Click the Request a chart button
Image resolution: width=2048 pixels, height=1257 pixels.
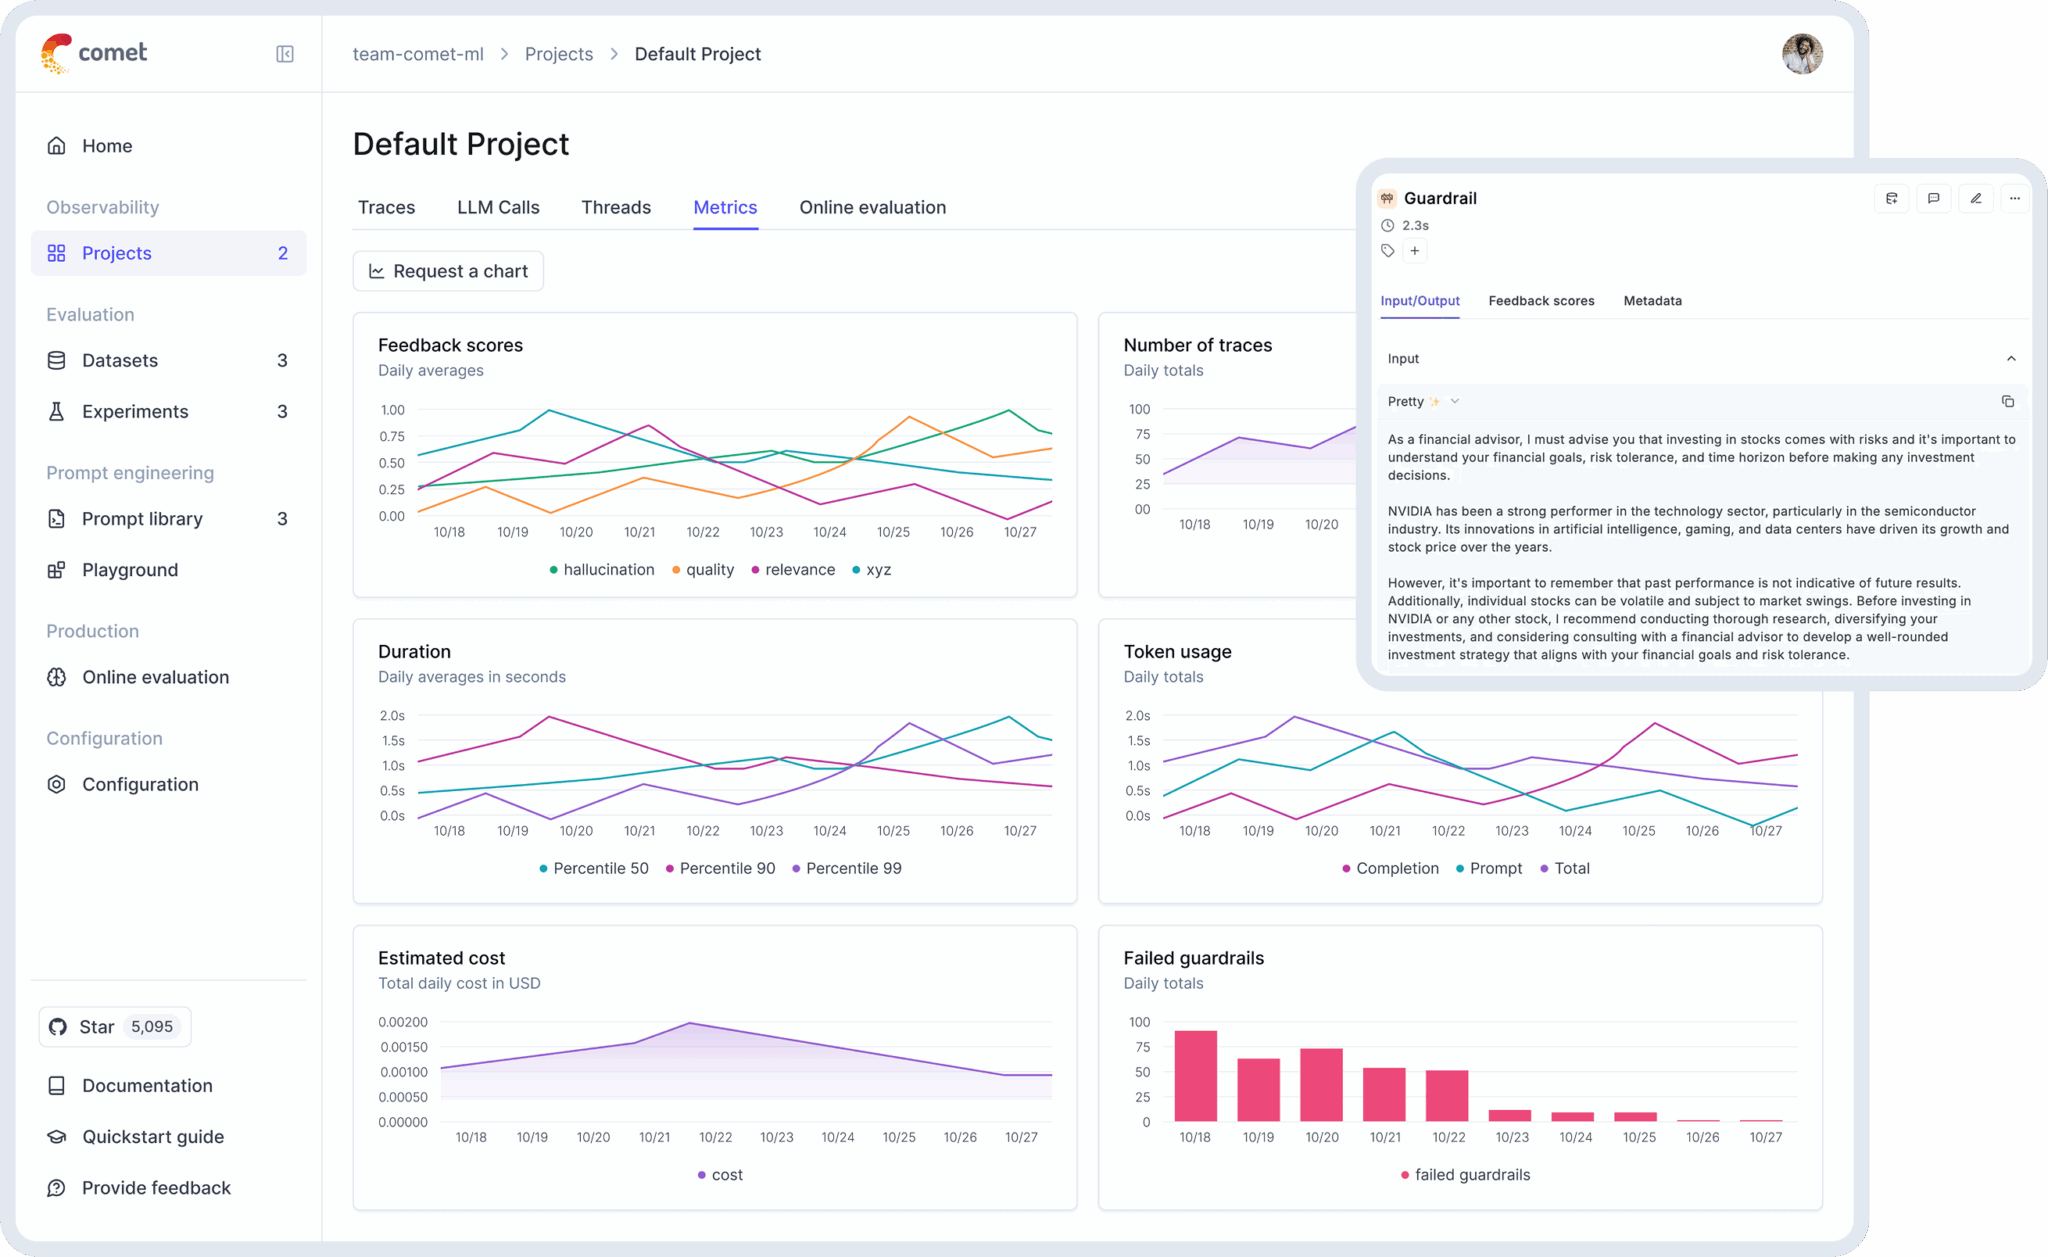coord(447,270)
